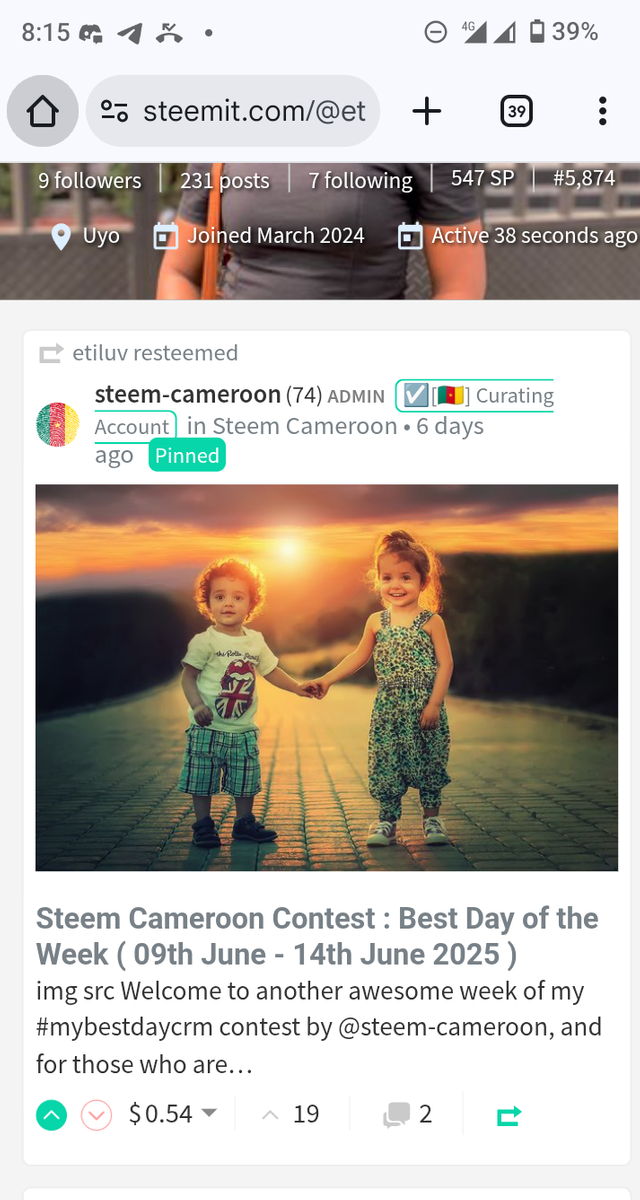The width and height of the screenshot is (640, 1200).
Task: Open the browser three-dot menu
Action: click(602, 111)
